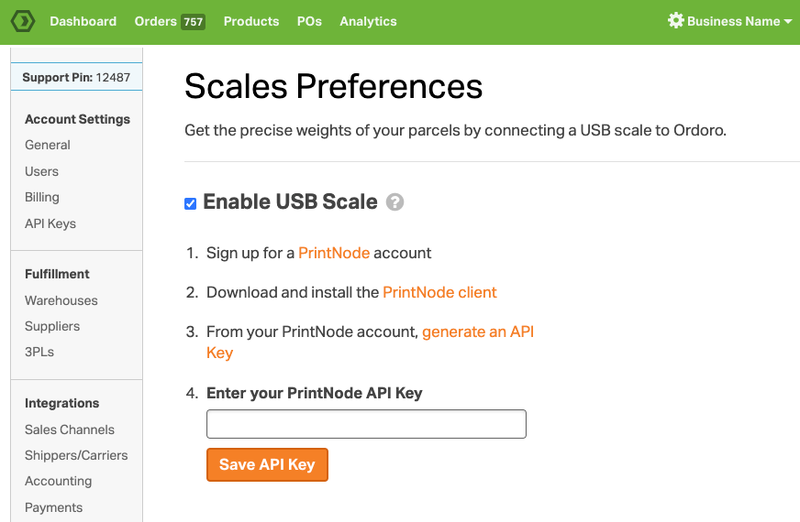
Task: Click the settings gear icon
Action: 676,20
